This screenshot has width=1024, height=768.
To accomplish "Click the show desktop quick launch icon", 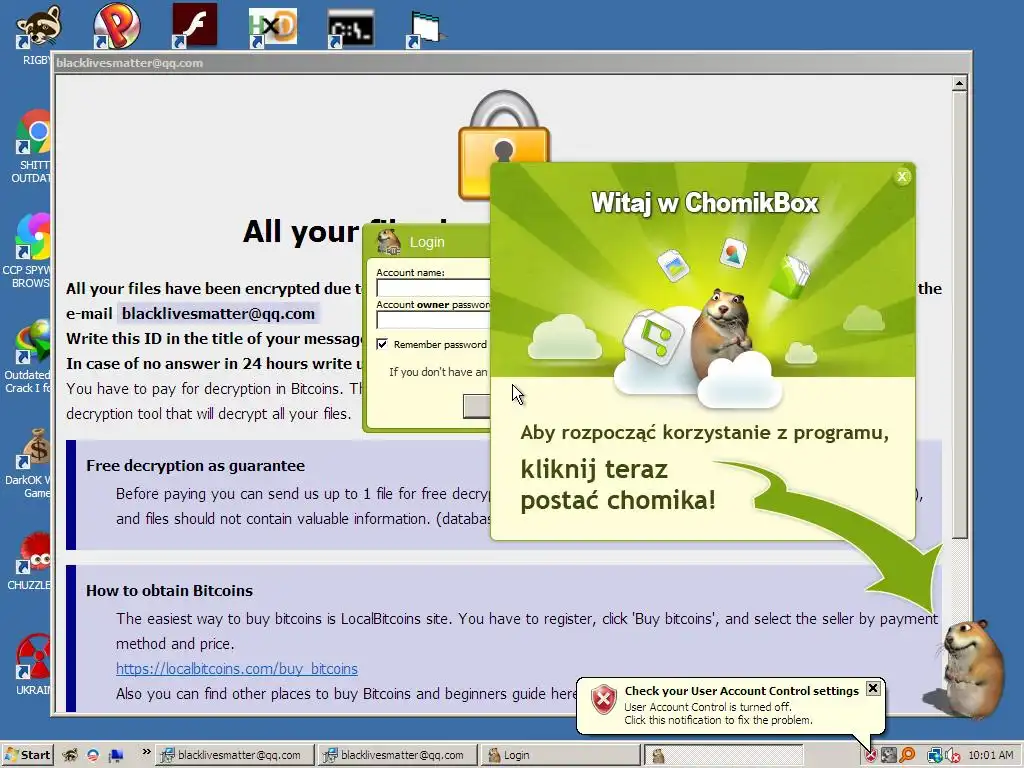I will pos(116,756).
